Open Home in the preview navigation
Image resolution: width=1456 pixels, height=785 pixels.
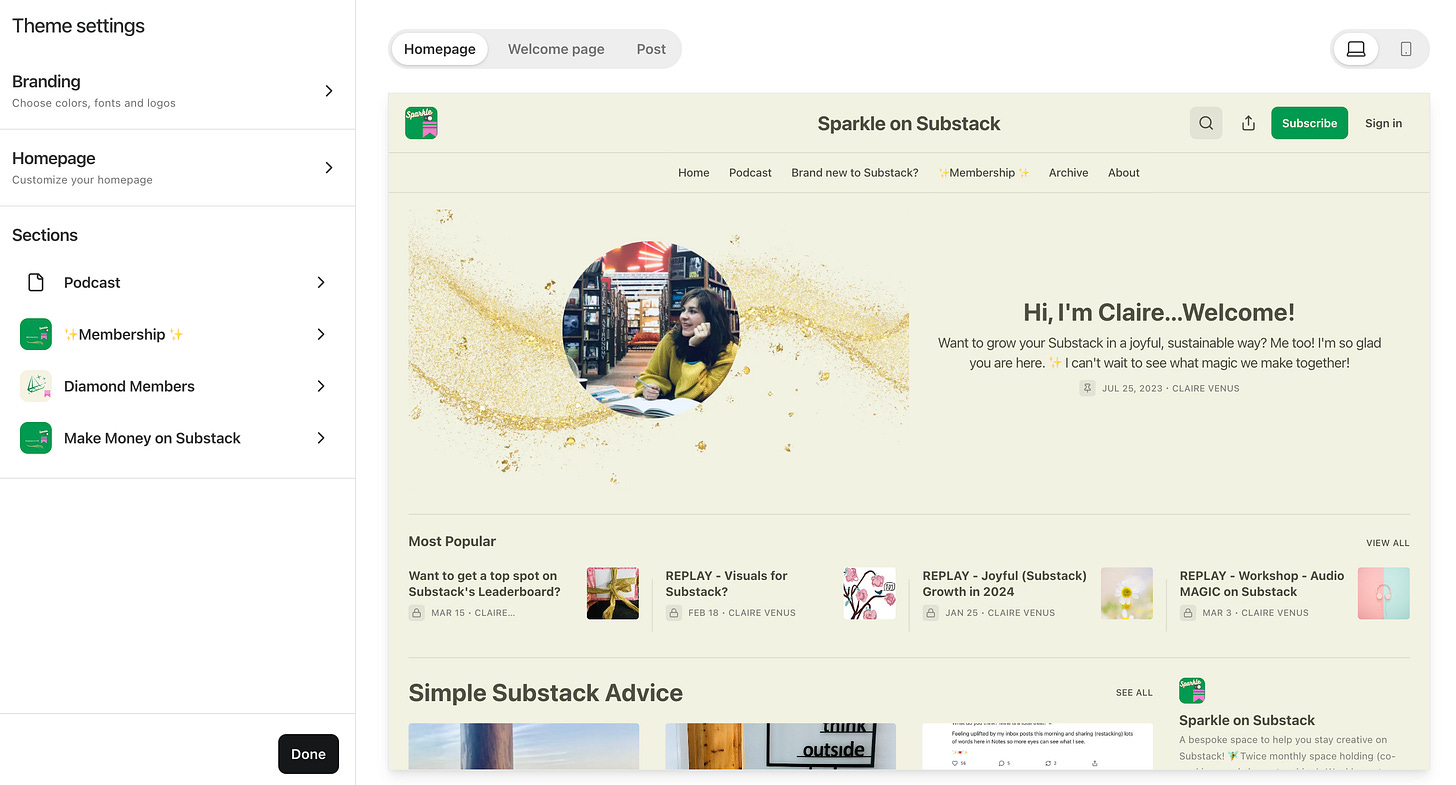694,173
